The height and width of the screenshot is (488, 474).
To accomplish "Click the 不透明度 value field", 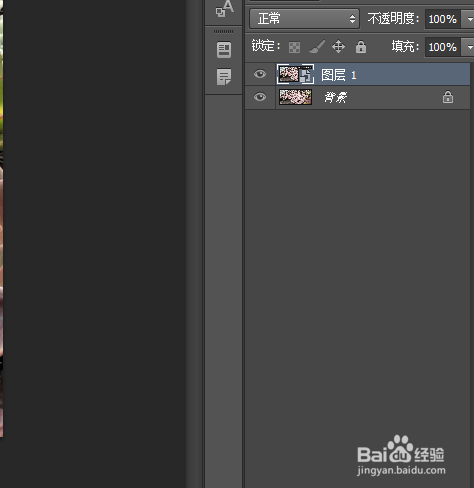I will [x=442, y=19].
